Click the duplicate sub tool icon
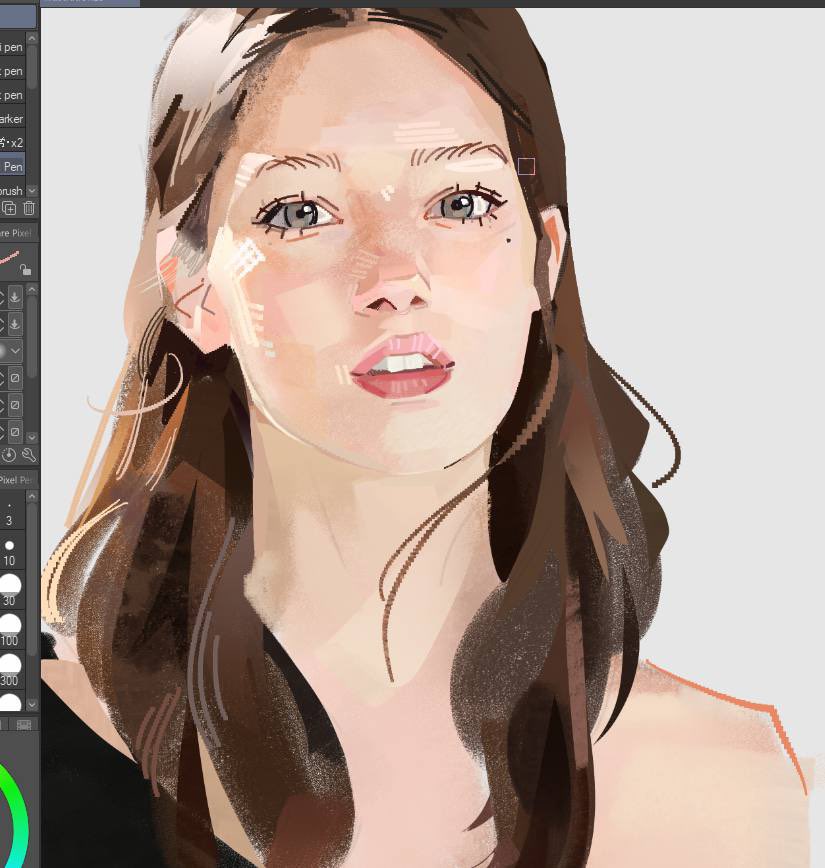The width and height of the screenshot is (825, 868). click(9, 208)
